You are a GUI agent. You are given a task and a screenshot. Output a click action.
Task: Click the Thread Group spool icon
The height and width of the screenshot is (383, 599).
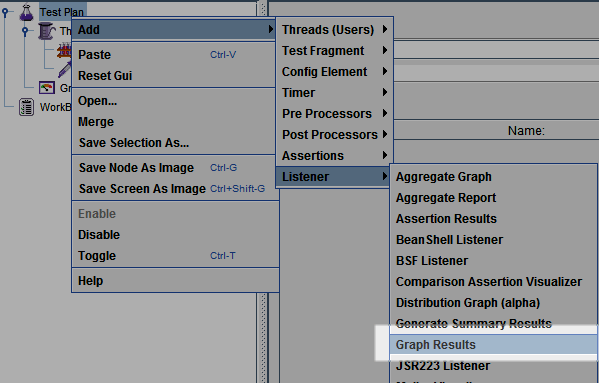[x=47, y=31]
